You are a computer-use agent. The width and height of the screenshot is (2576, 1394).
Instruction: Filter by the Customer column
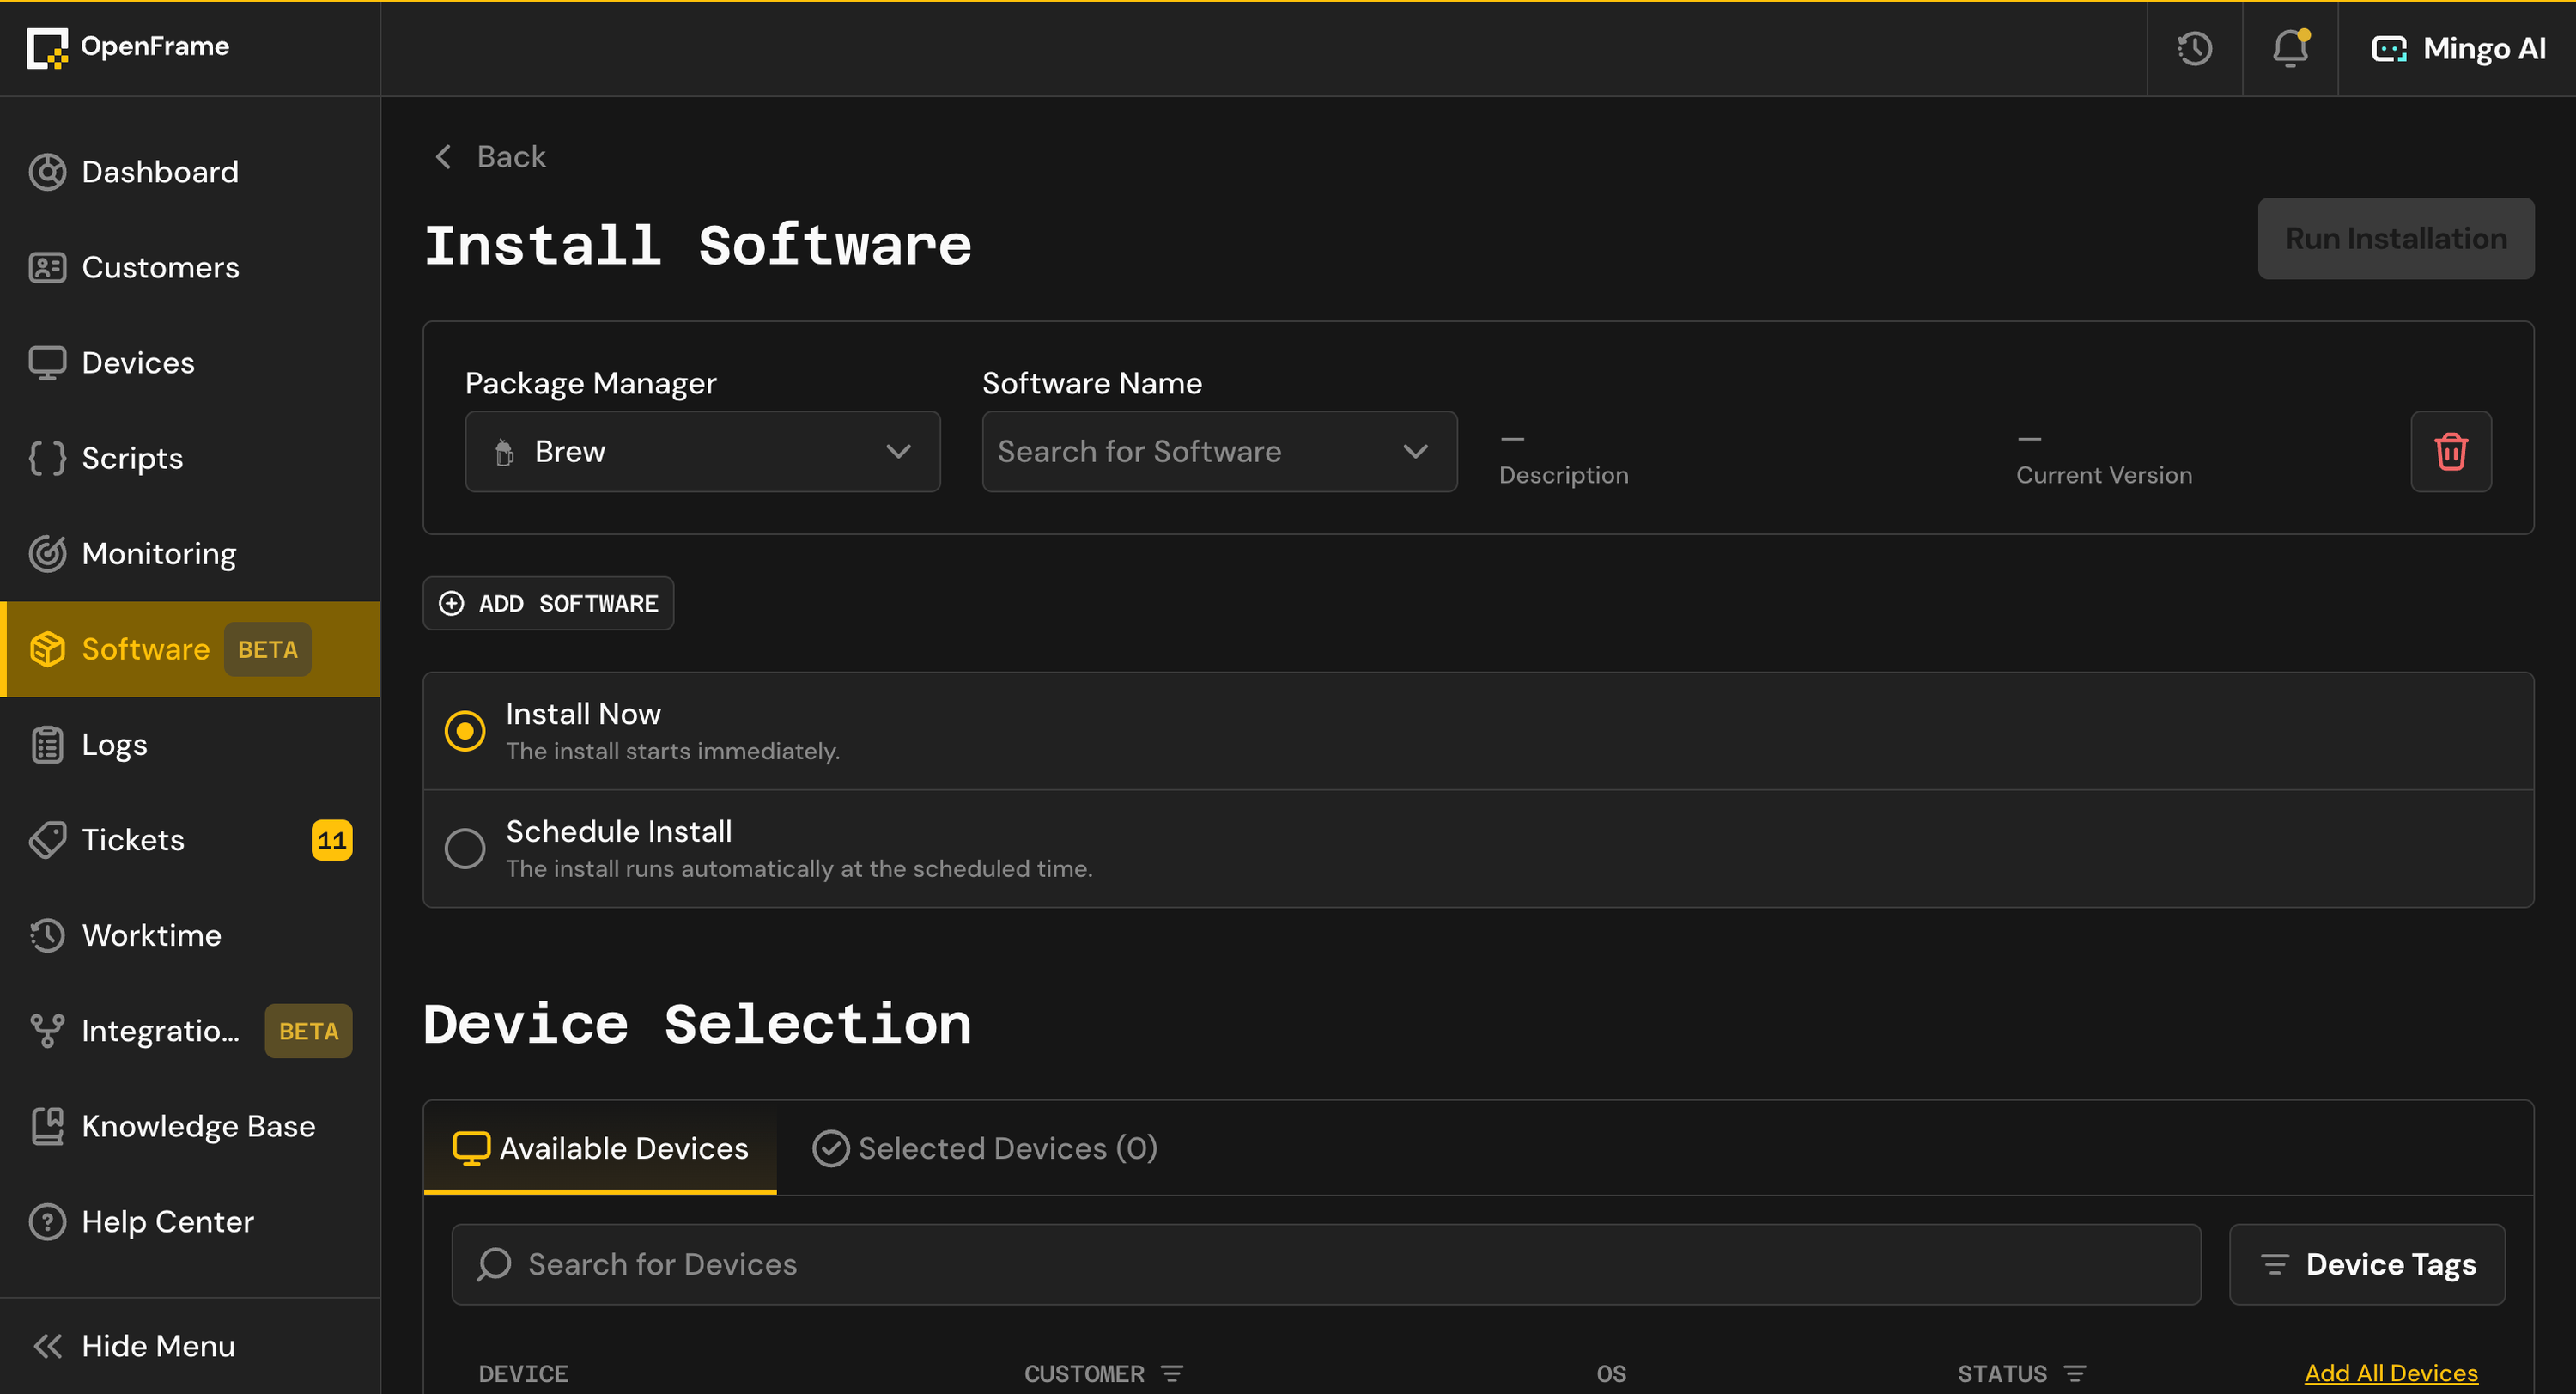[x=1172, y=1373]
